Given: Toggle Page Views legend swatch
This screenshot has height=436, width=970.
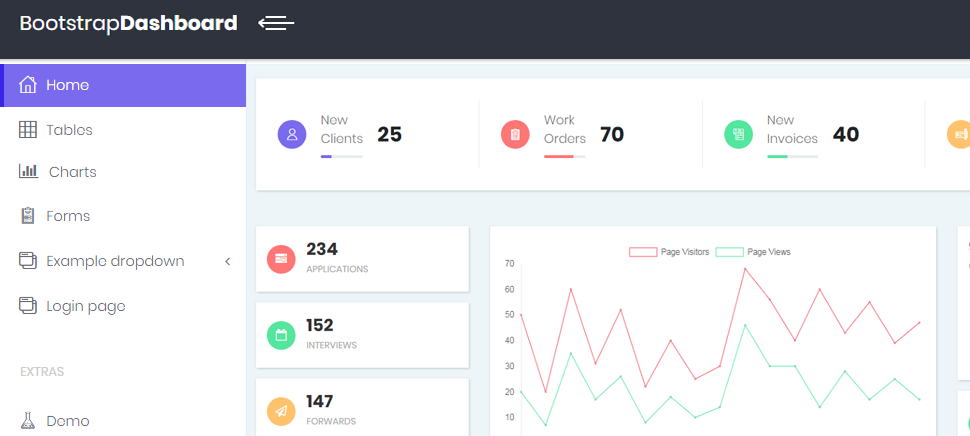Looking at the screenshot, I should coord(729,252).
